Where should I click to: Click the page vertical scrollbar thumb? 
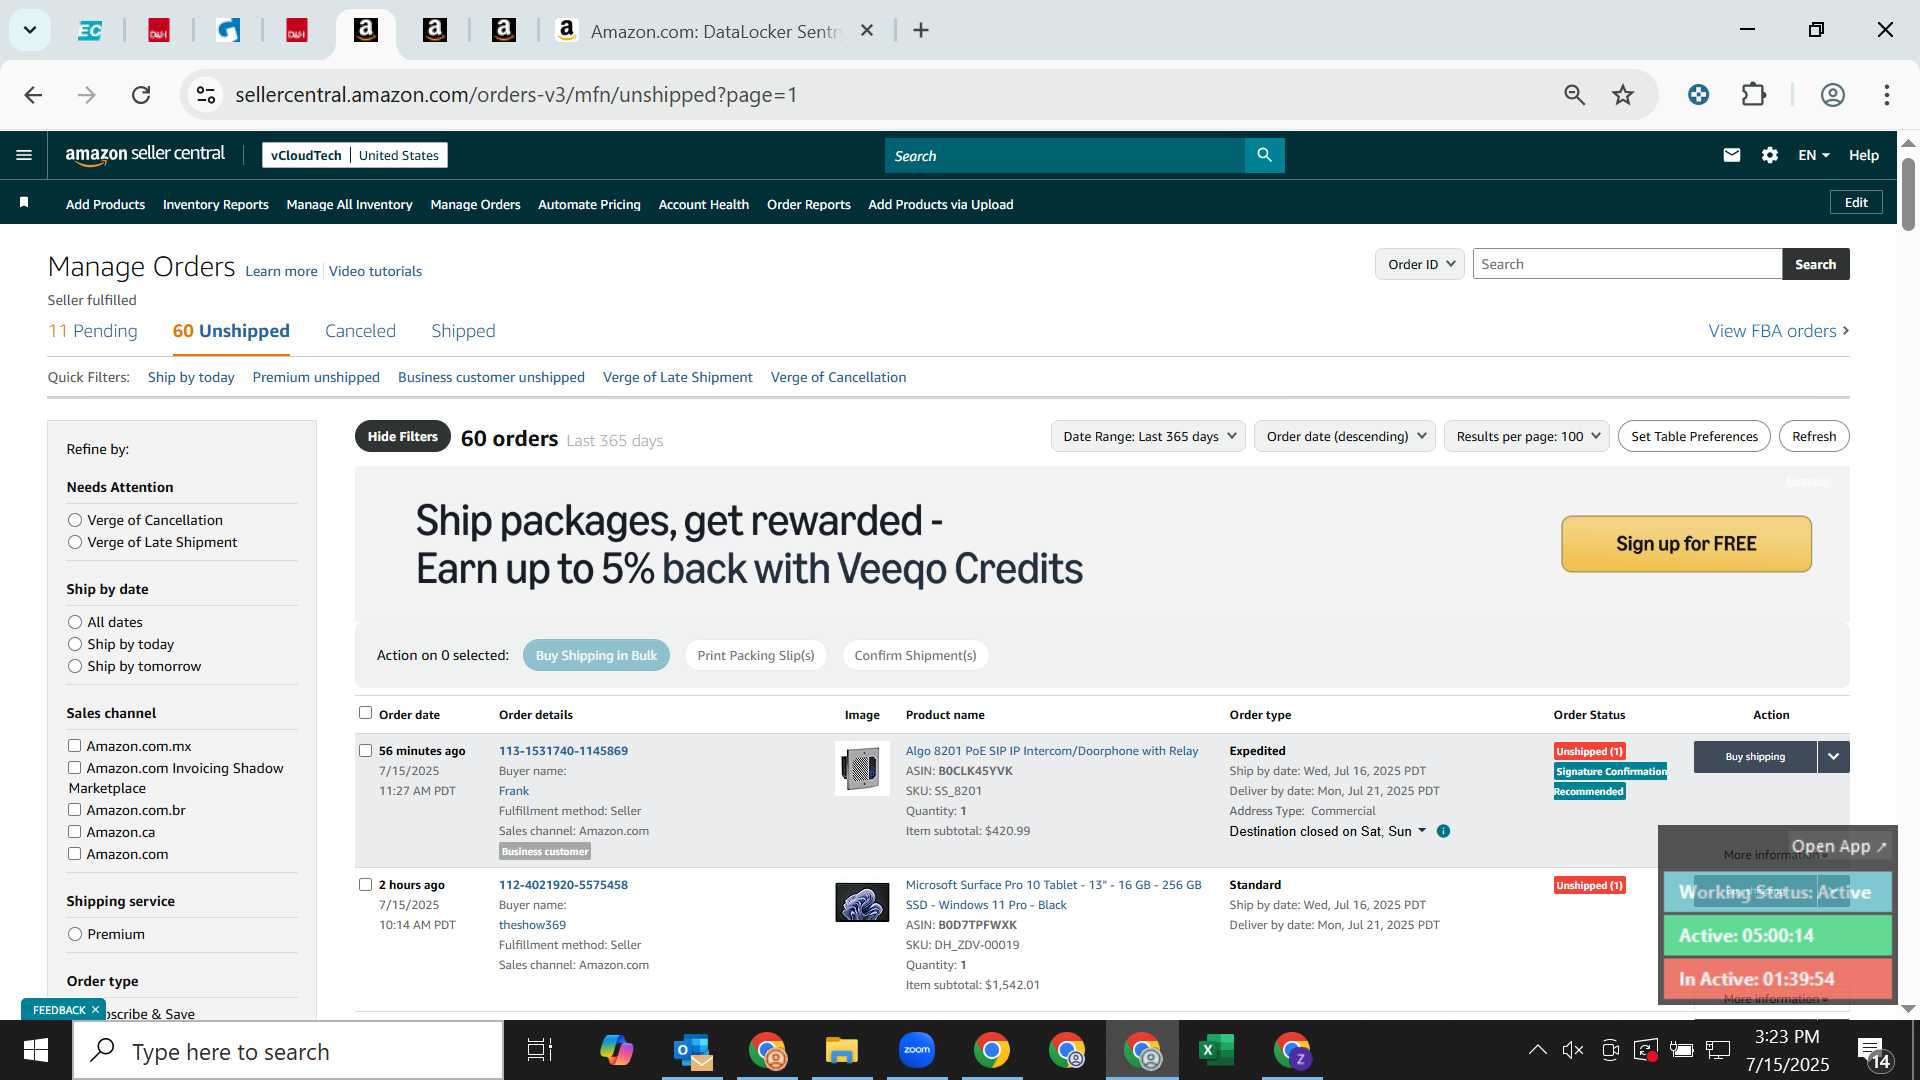tap(1908, 195)
